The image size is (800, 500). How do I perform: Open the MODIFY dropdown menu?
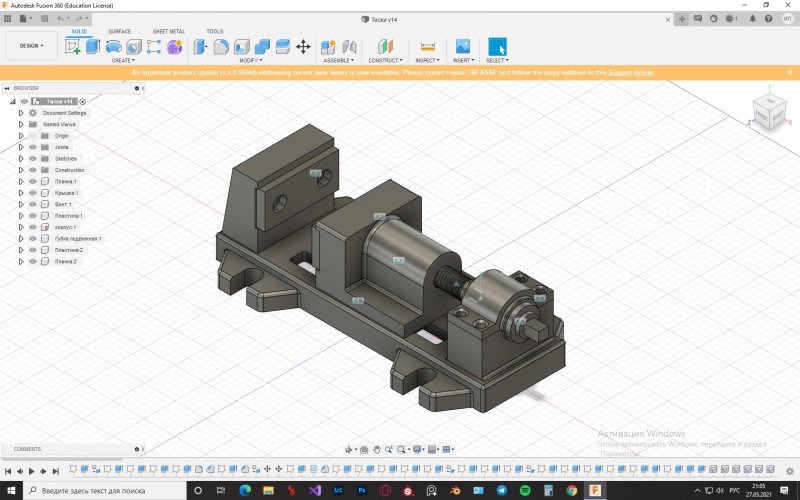pos(250,60)
